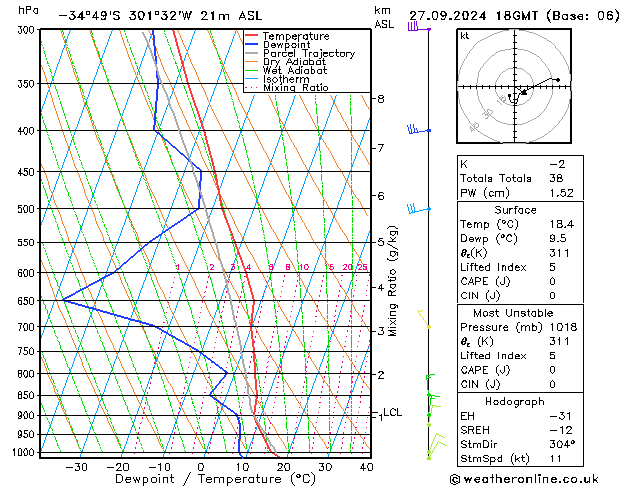
Task: Click the light-blue wind barb at 500 hPa
Action: coord(419,209)
